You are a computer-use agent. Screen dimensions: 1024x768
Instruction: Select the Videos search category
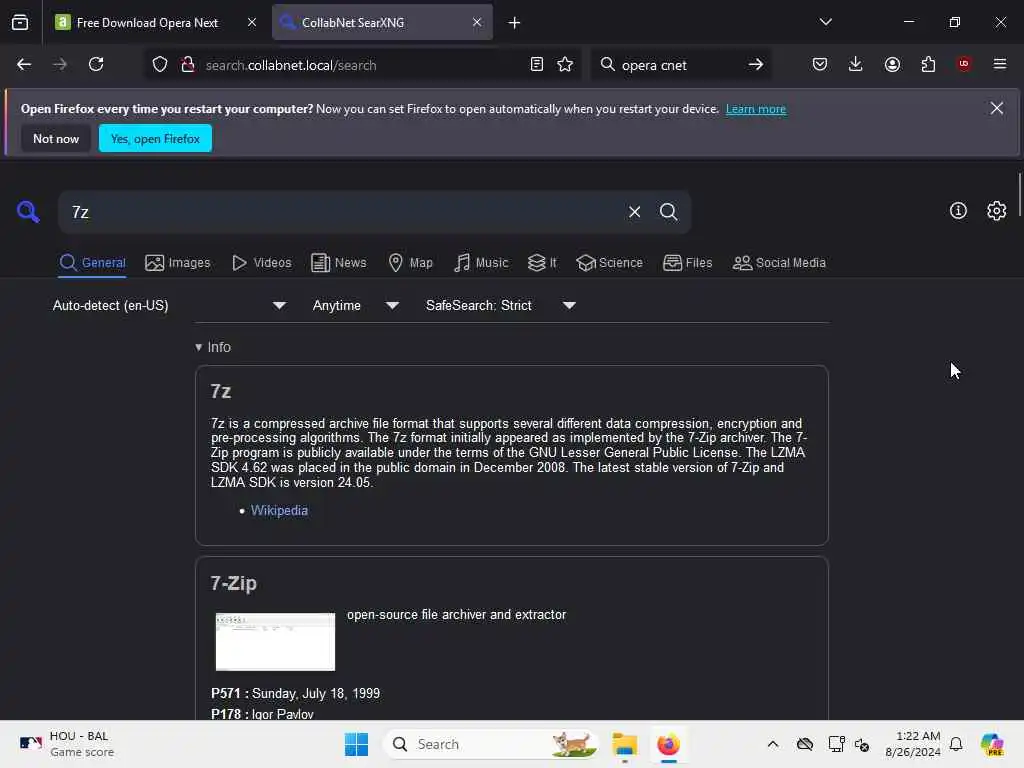[x=262, y=263]
